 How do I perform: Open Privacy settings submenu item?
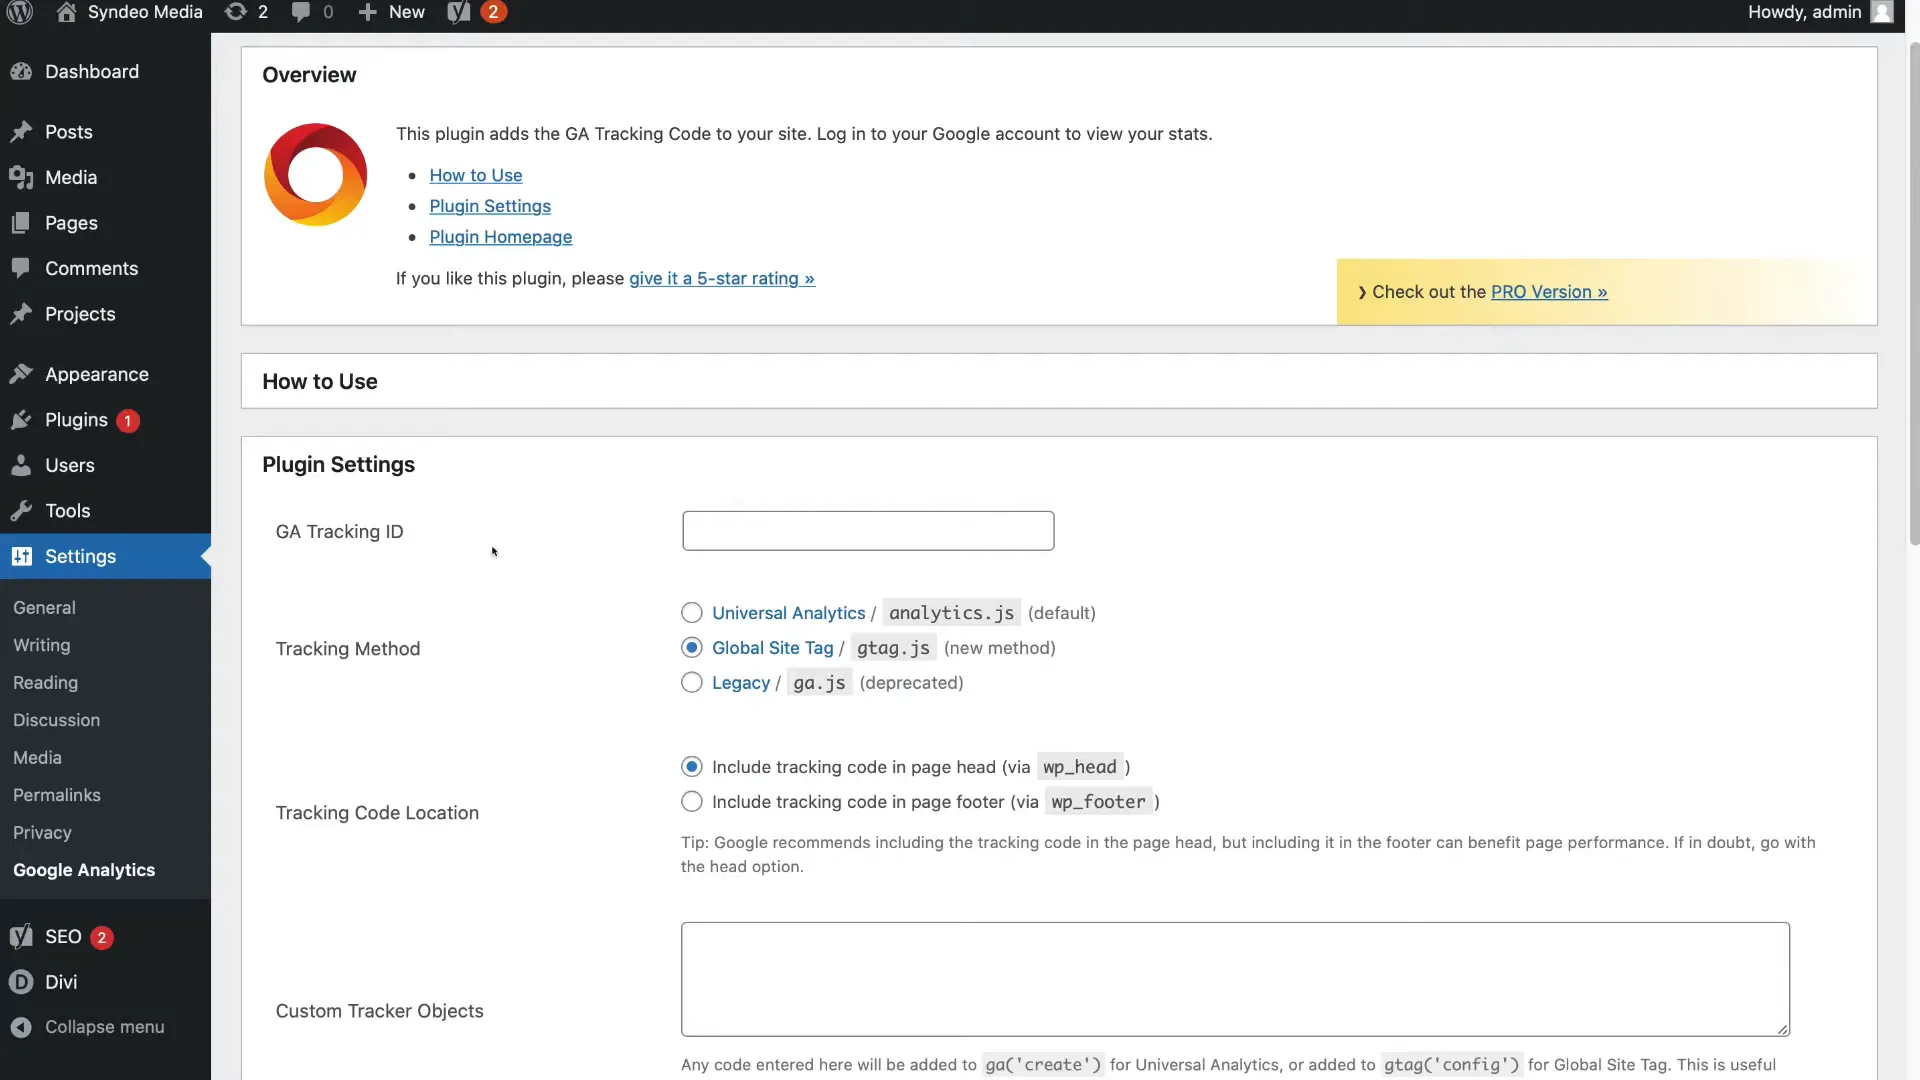coord(42,833)
